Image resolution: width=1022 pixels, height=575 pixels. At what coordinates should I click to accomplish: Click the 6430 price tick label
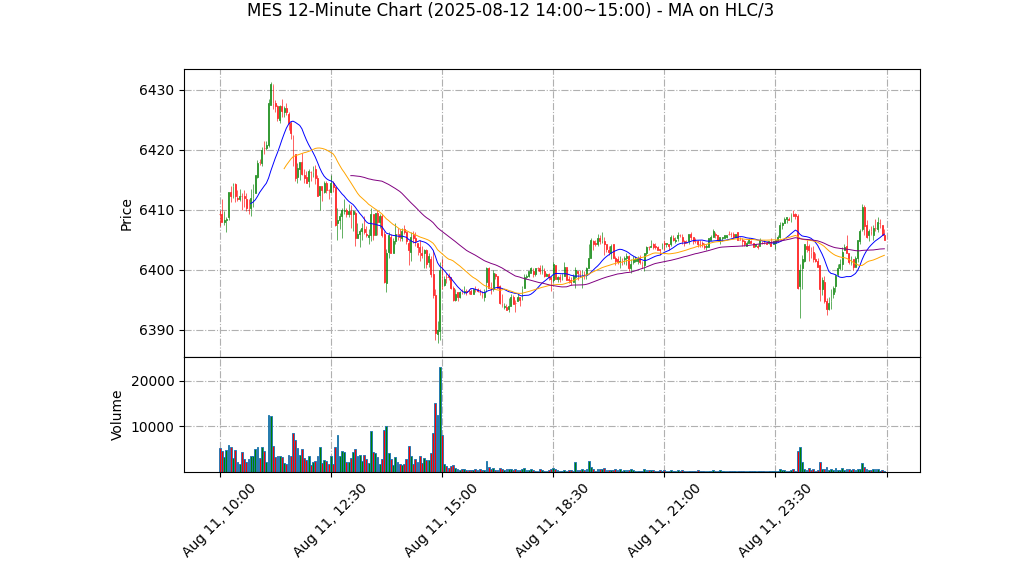pos(156,91)
